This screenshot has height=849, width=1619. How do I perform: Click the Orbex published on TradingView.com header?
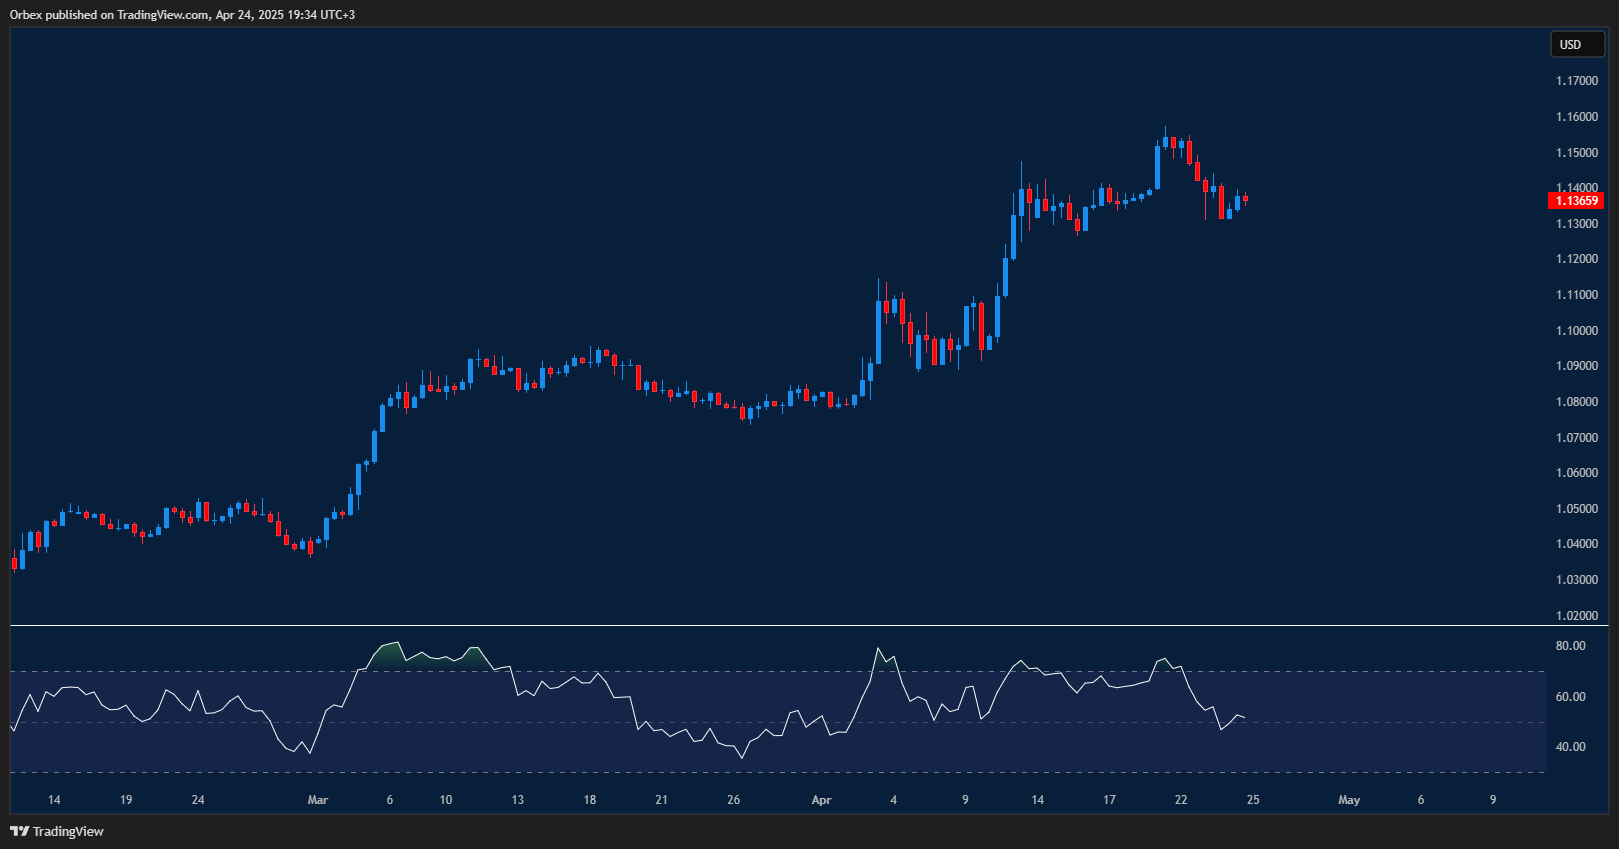coord(182,15)
